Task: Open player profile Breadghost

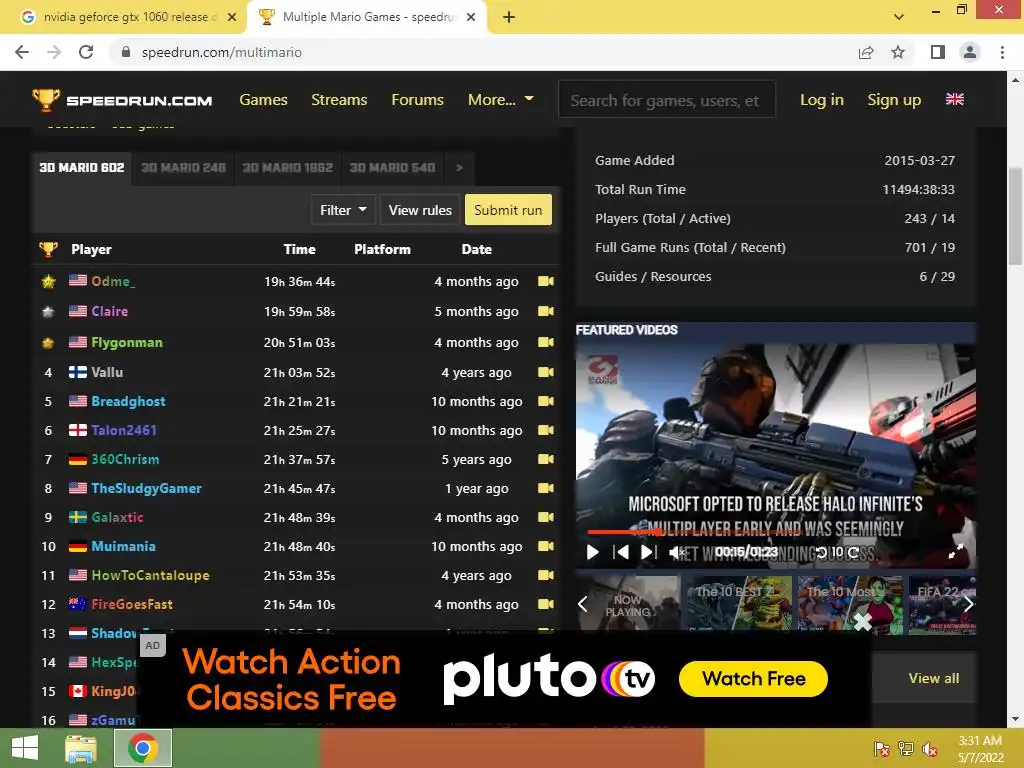Action: click(x=128, y=401)
